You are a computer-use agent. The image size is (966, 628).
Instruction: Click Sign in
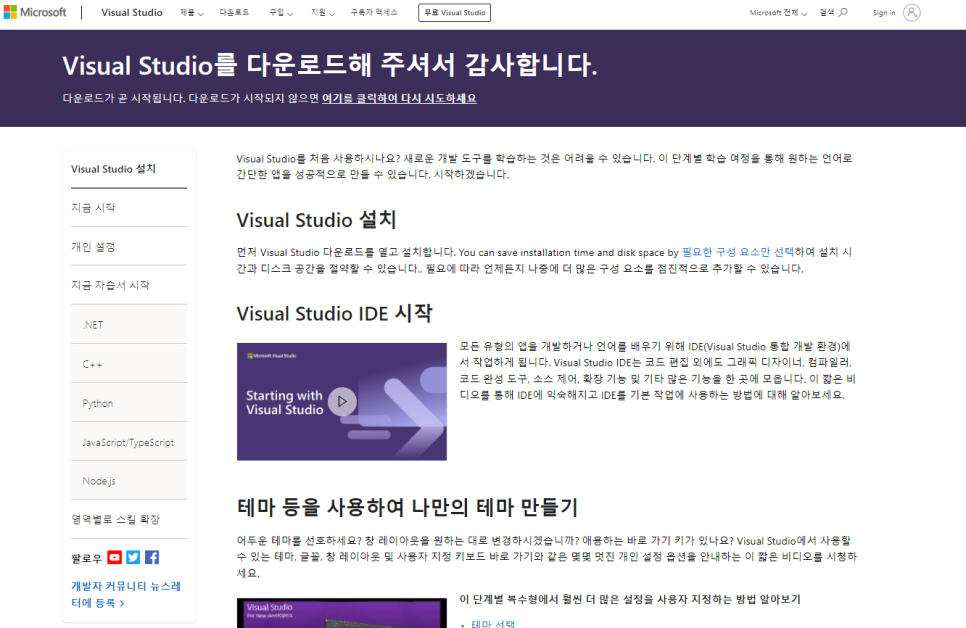[884, 12]
